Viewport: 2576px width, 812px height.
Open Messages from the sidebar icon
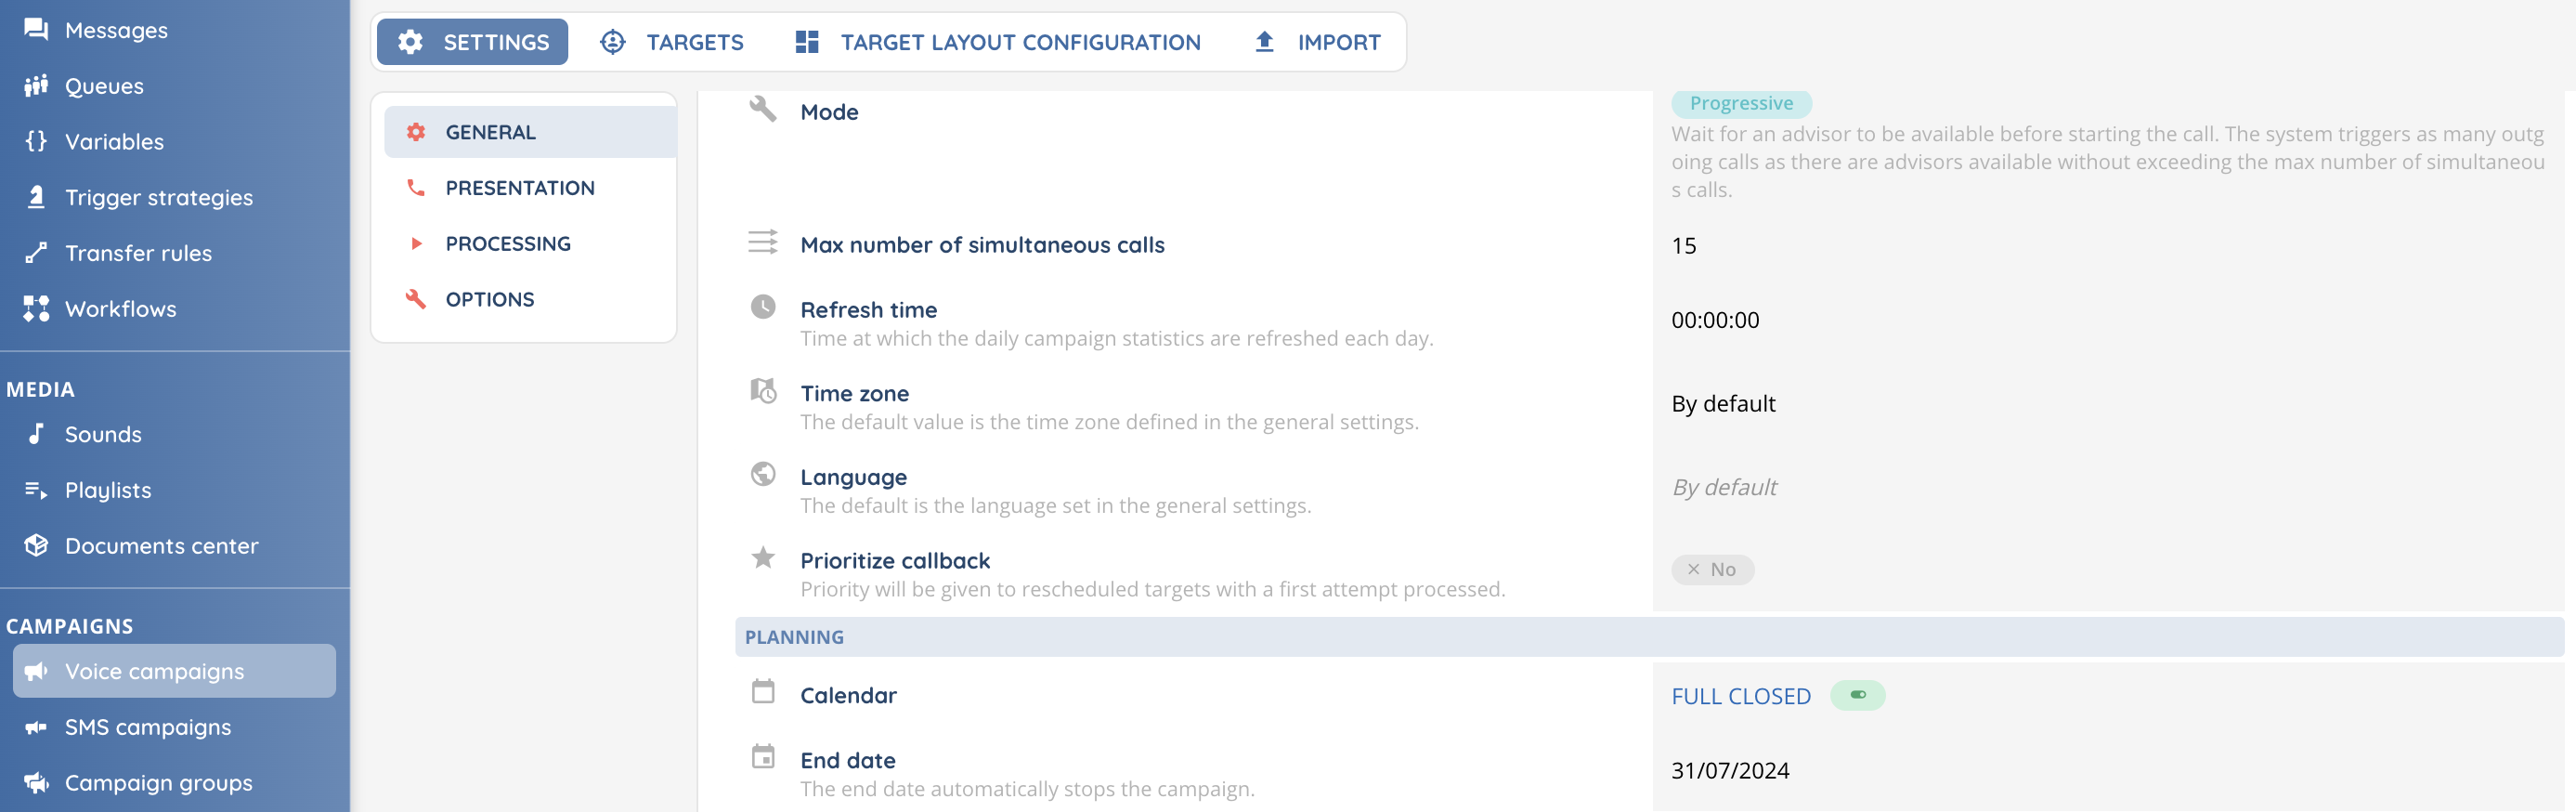click(x=36, y=30)
